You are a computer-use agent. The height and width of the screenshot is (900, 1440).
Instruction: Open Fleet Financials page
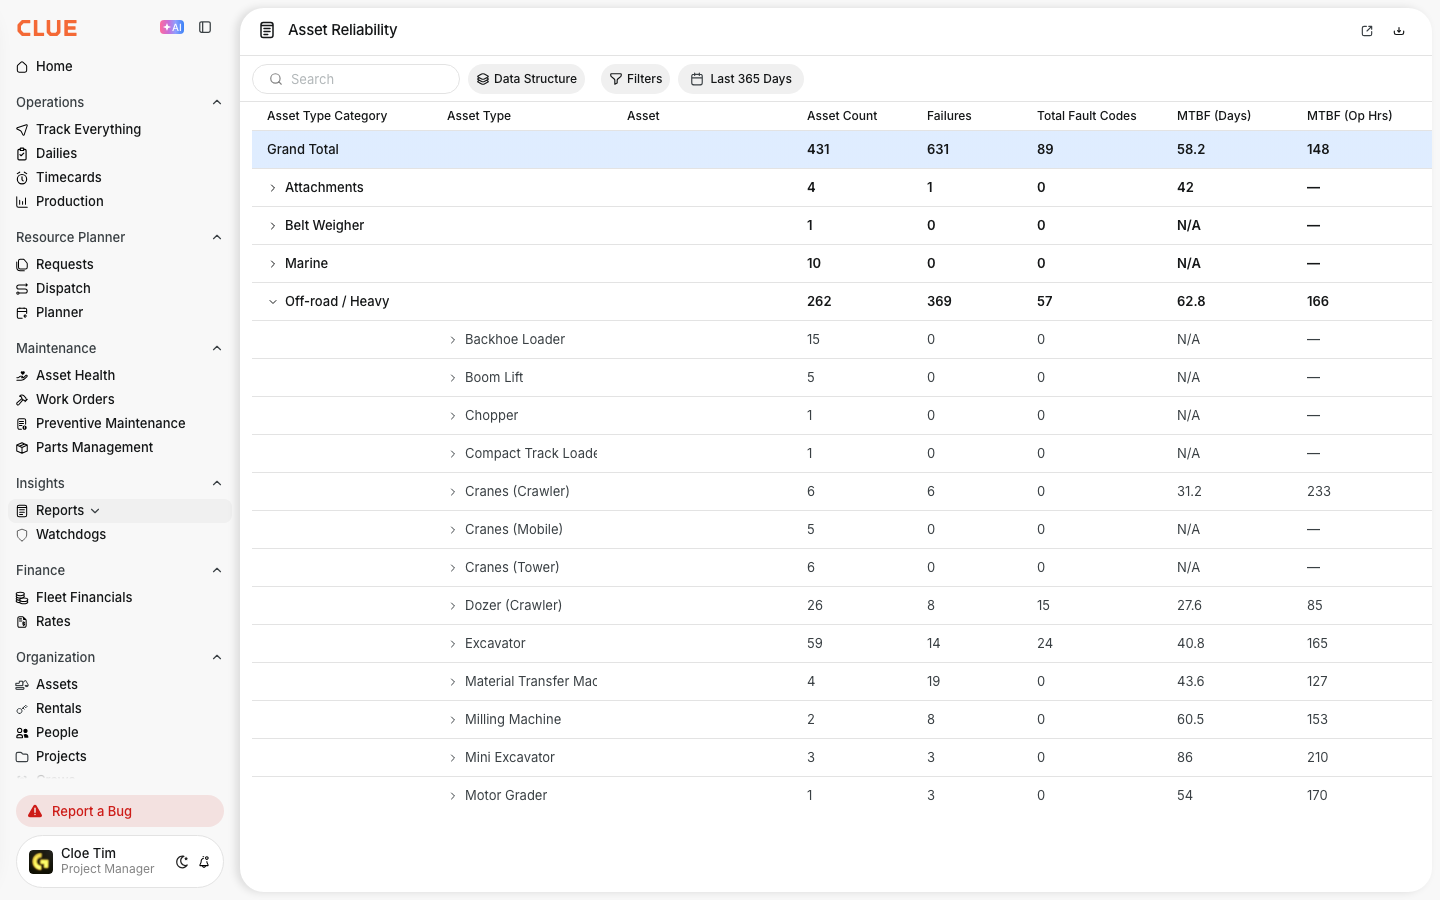tap(84, 597)
